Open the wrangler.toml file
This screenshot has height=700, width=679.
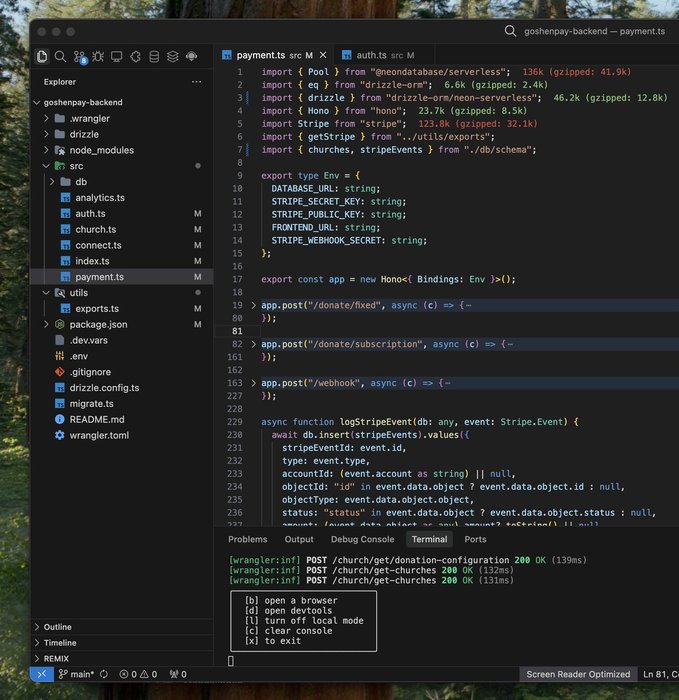(121, 435)
